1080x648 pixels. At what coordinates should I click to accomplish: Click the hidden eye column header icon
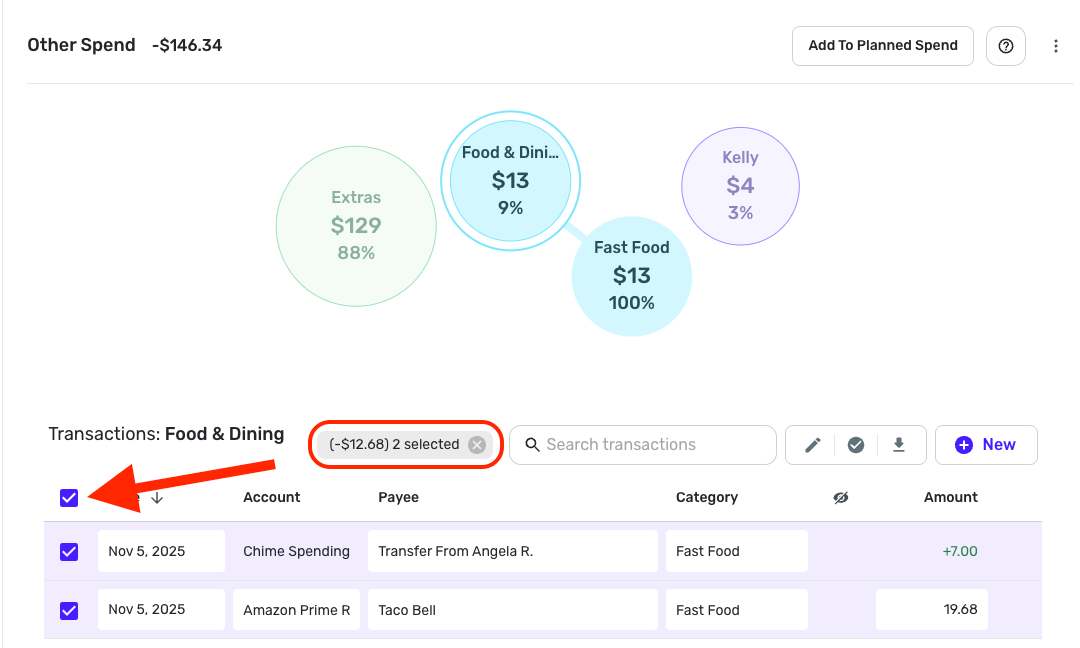(x=841, y=497)
